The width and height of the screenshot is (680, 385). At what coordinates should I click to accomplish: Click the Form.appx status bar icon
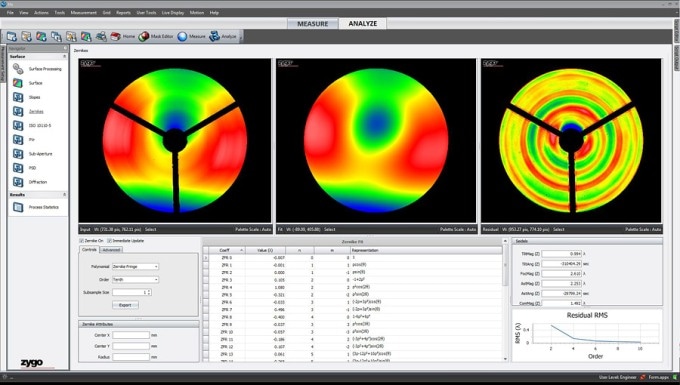click(x=643, y=377)
